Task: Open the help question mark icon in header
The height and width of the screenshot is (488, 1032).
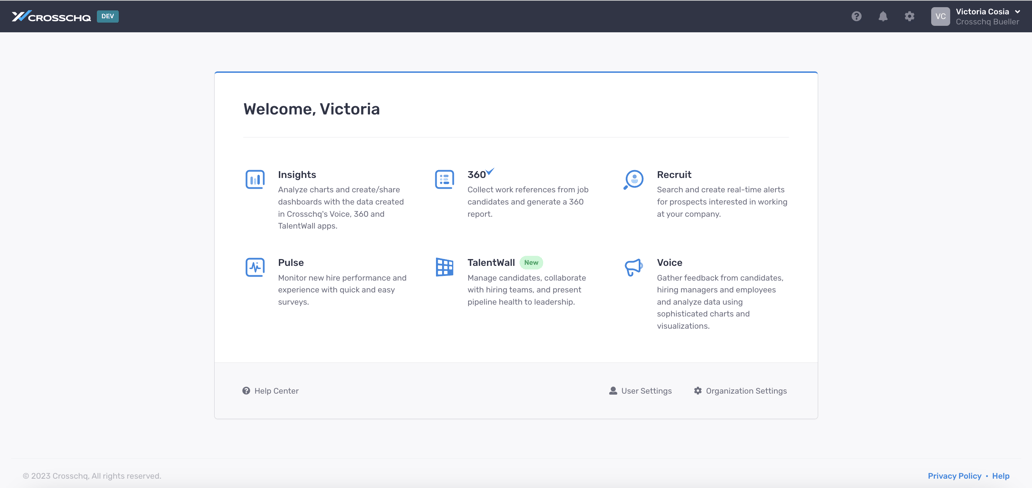Action: tap(856, 16)
